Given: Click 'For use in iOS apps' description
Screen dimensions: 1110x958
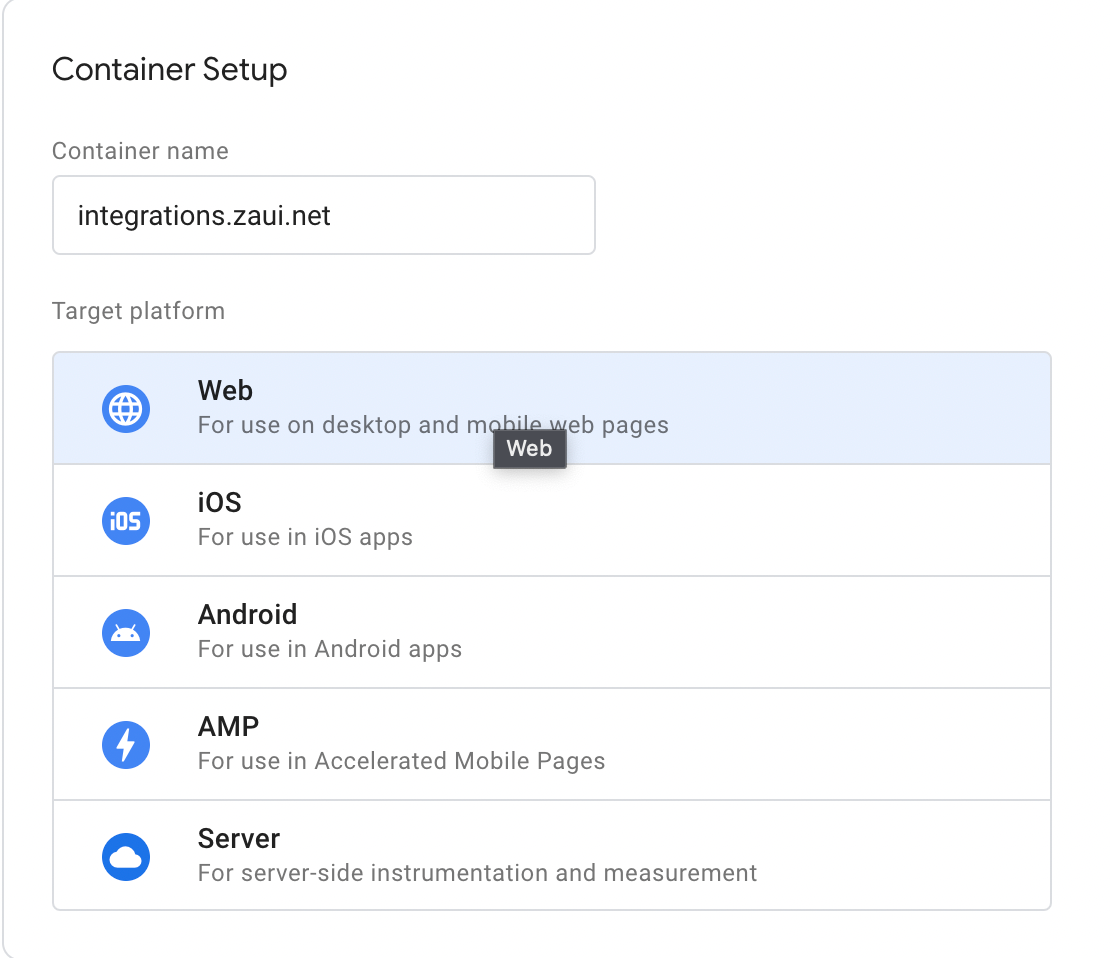Looking at the screenshot, I should (305, 537).
